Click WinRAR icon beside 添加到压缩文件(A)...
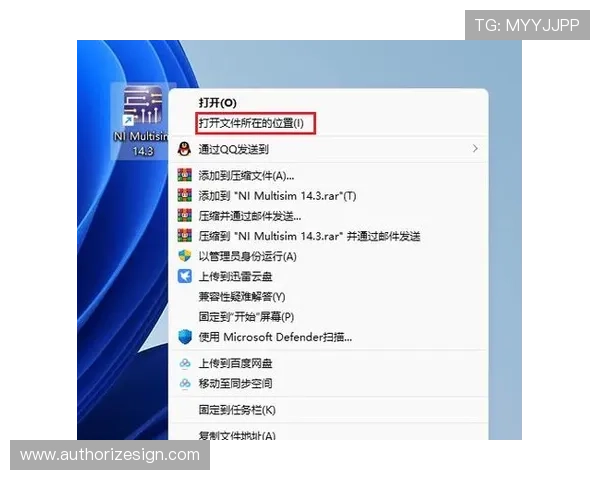Screen dimensions: 600x480 tap(184, 175)
